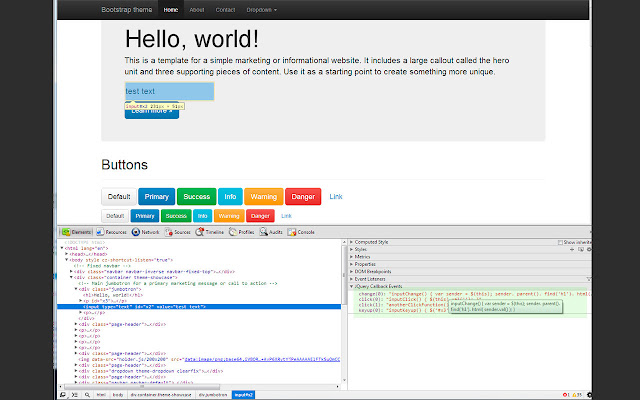Open the Network panel in DevTools

(145, 232)
